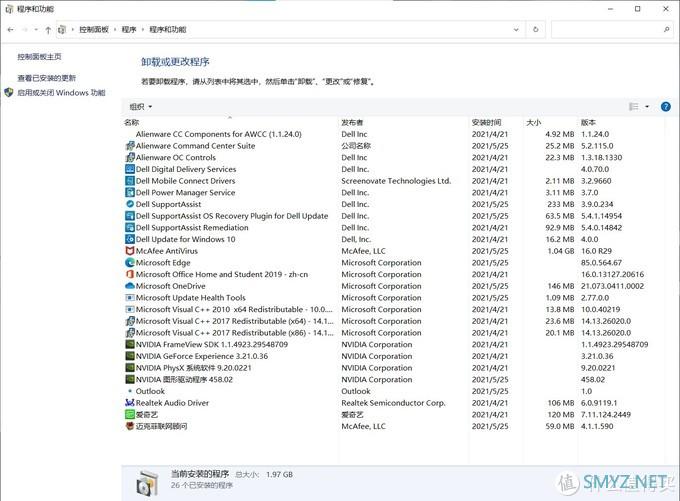This screenshot has height=501, width=680.
Task: Click the refresh button beside address bar
Action: coord(536,29)
